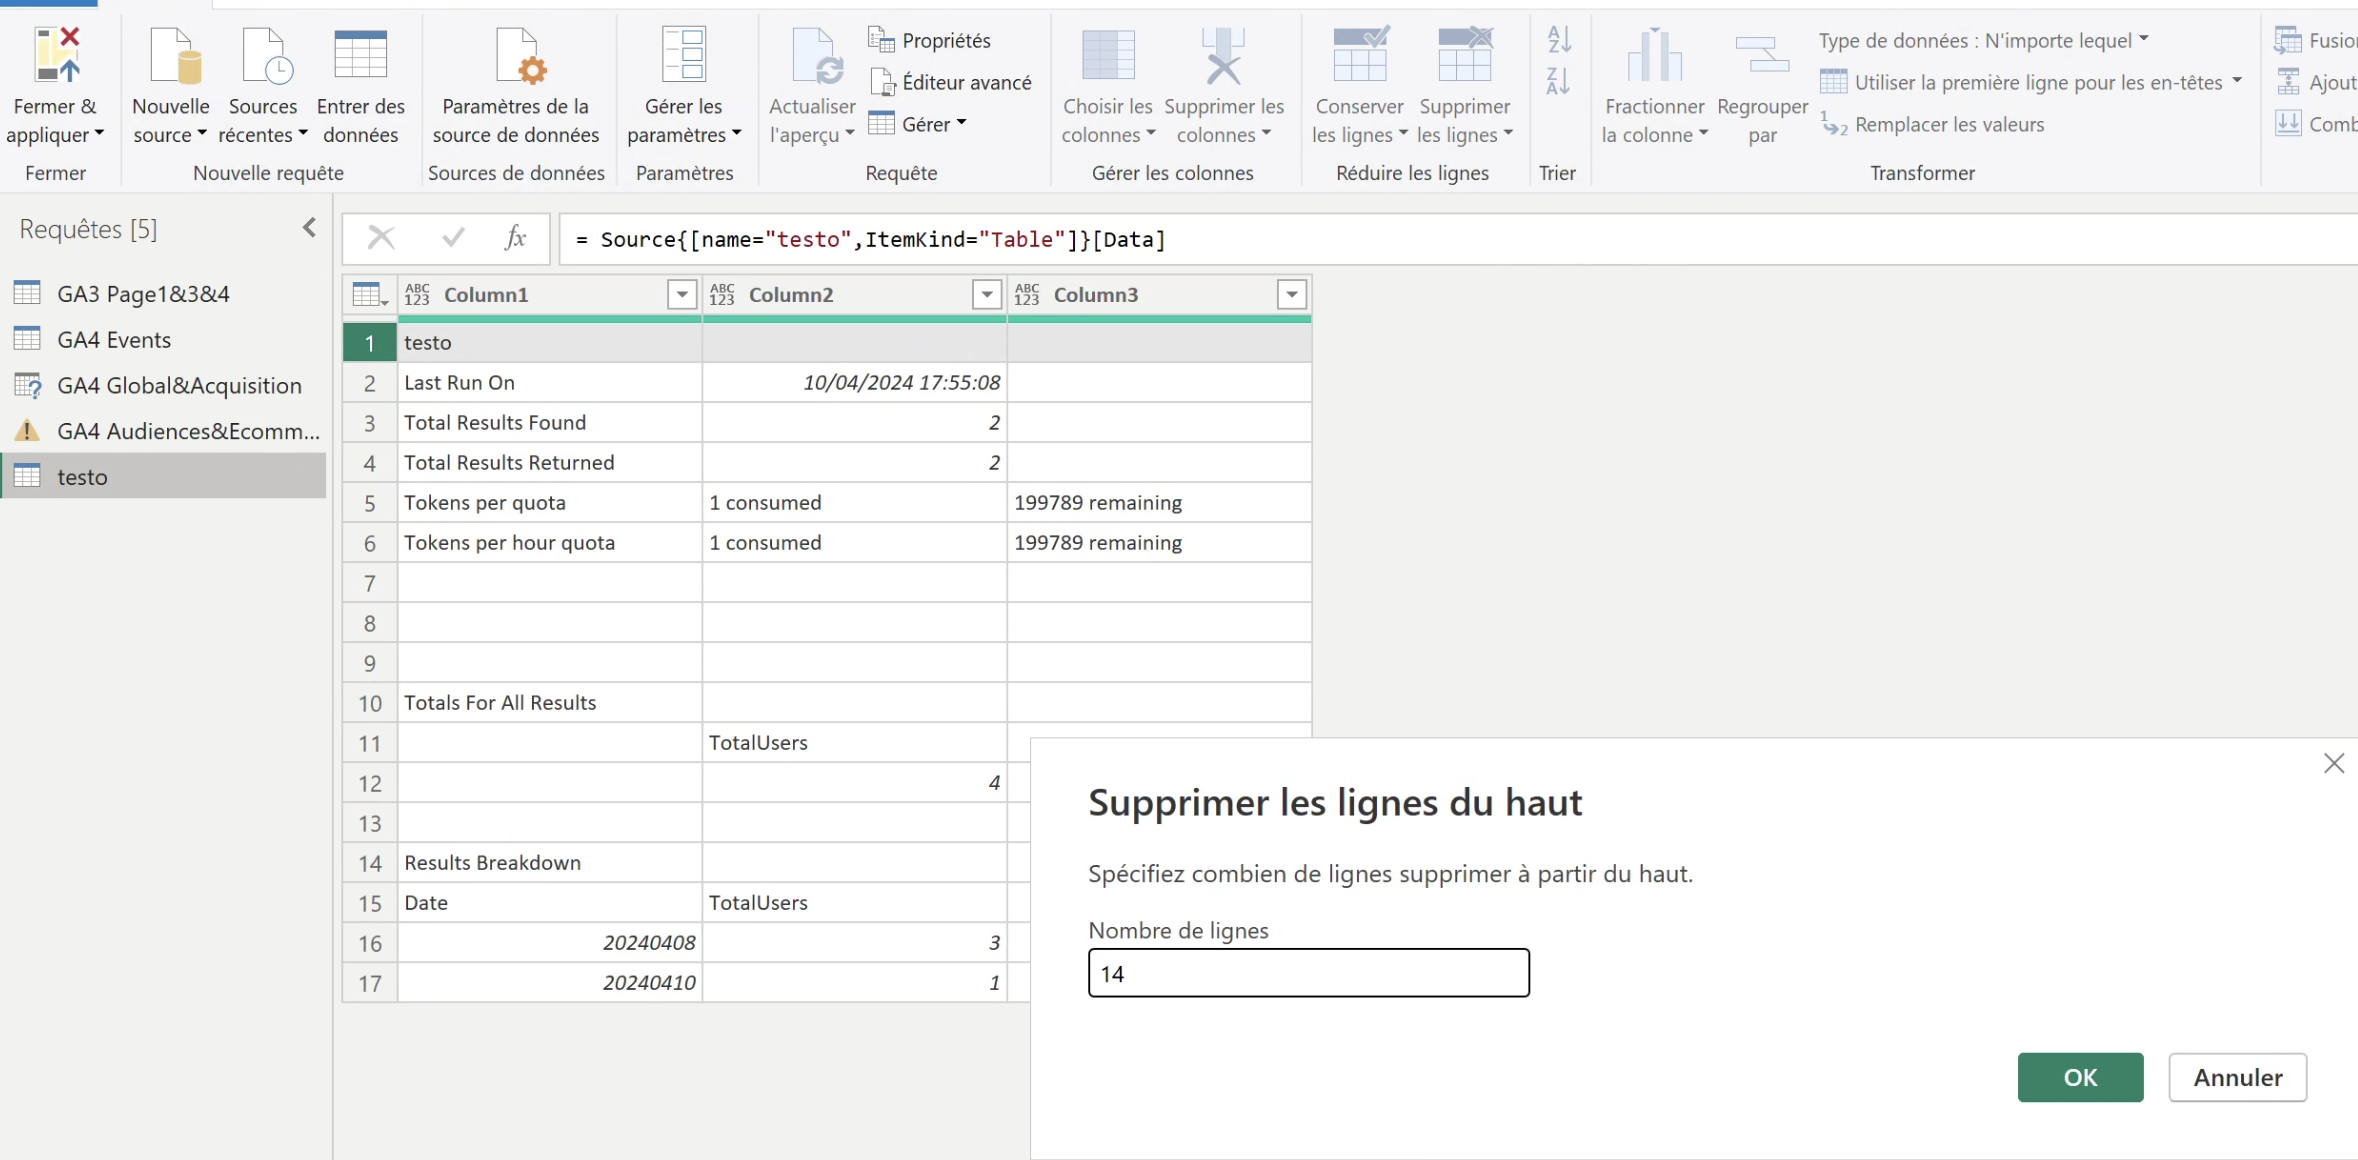
Task: Change Column2 data type via ABC123 icon
Action: 722,295
